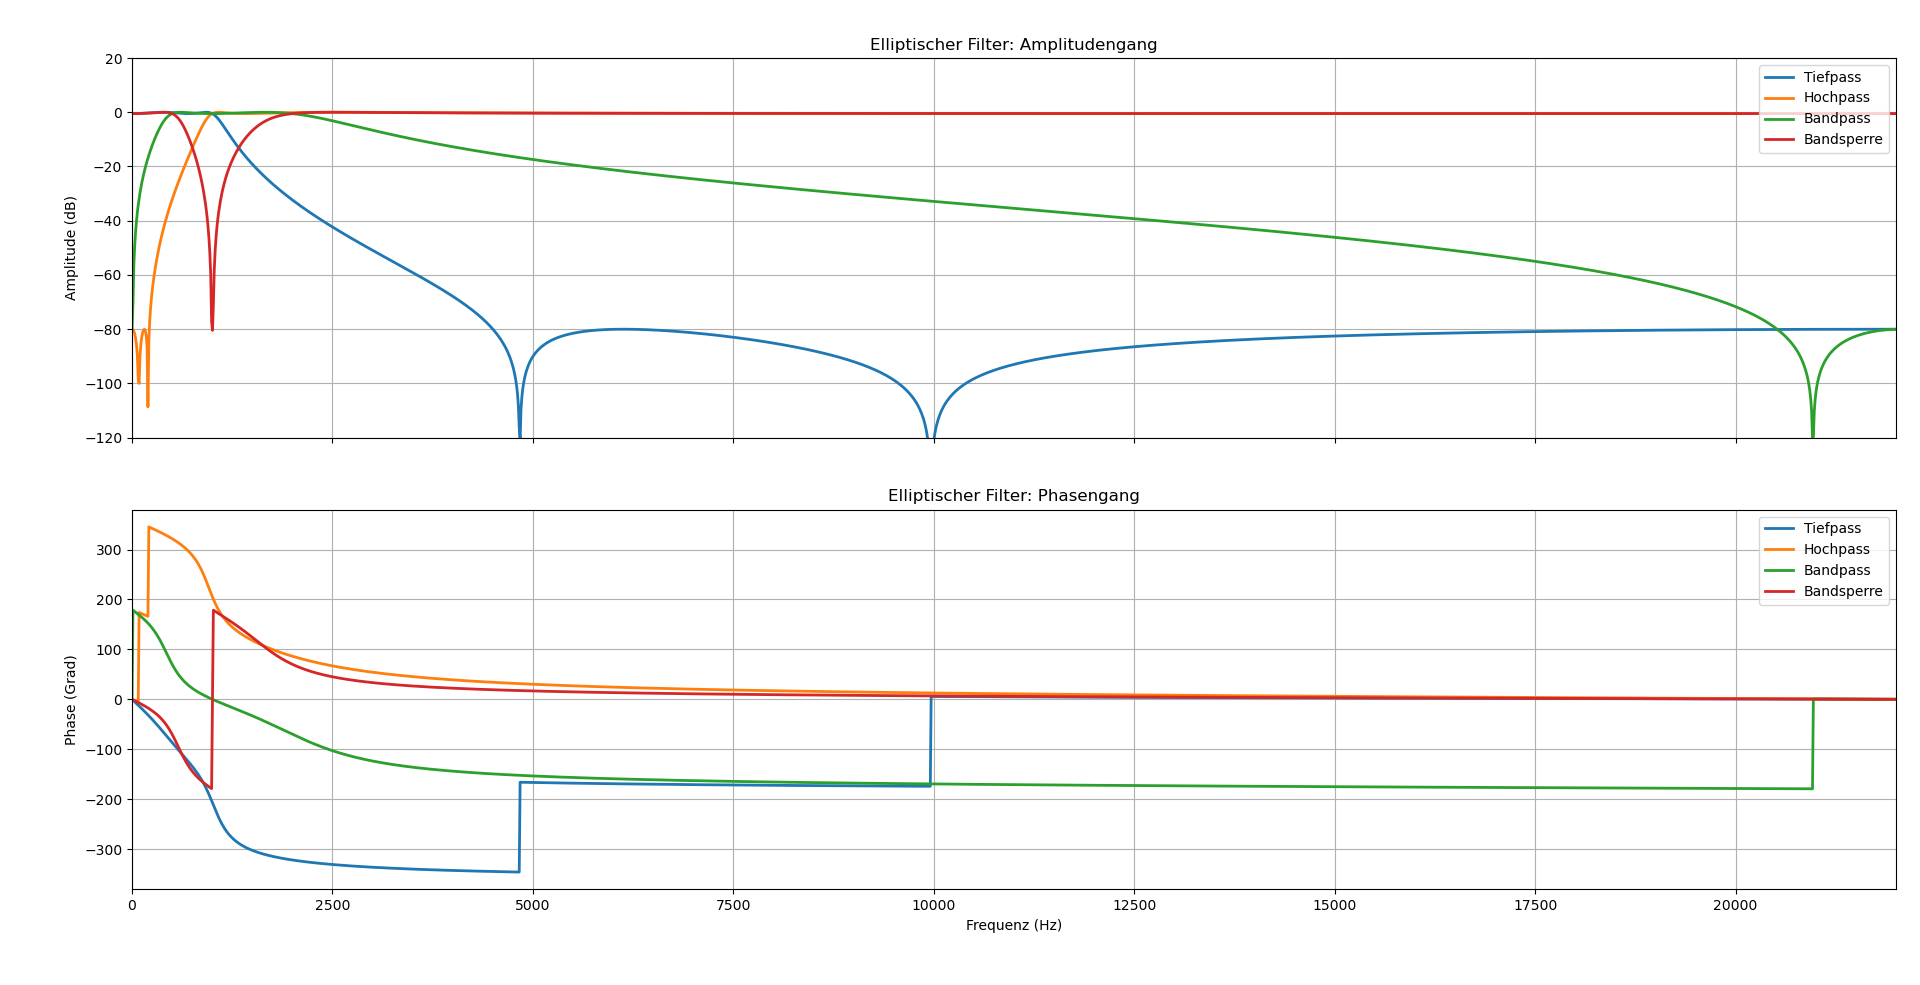Click the '5000' frequency tick label
Viewport: 1920px width, 985px height.
tap(533, 906)
